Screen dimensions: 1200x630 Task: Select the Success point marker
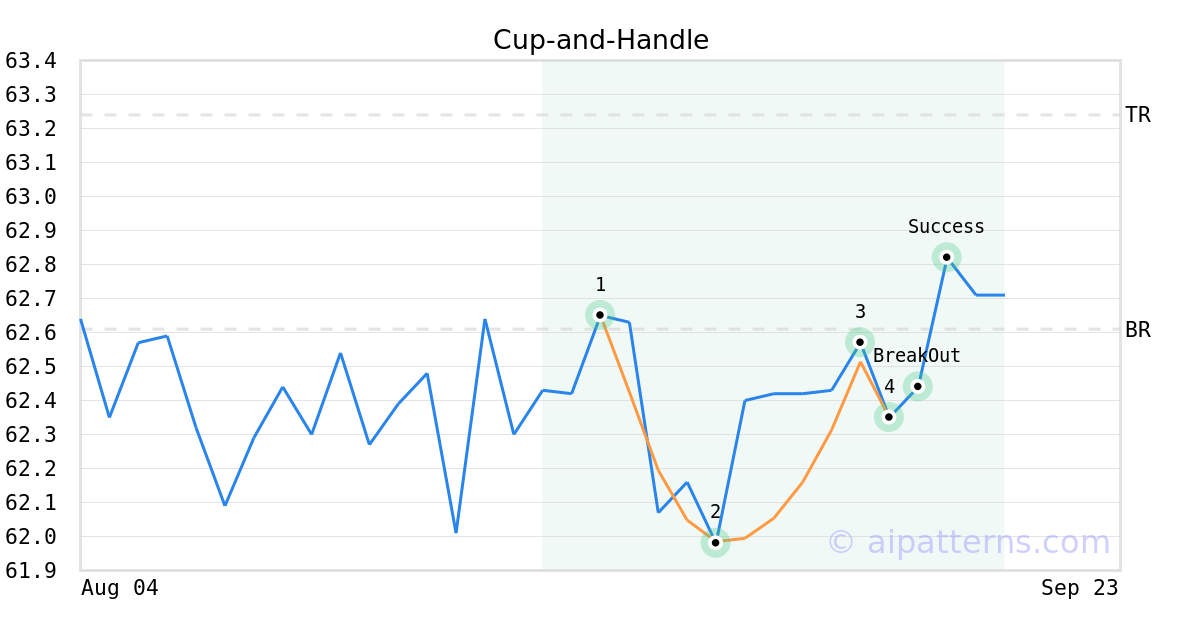point(946,257)
